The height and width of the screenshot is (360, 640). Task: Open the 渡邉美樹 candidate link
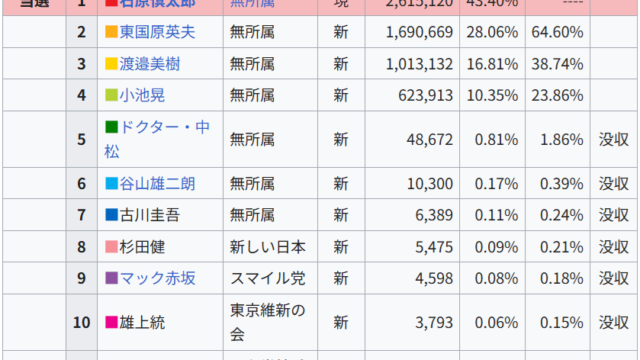click(x=149, y=64)
